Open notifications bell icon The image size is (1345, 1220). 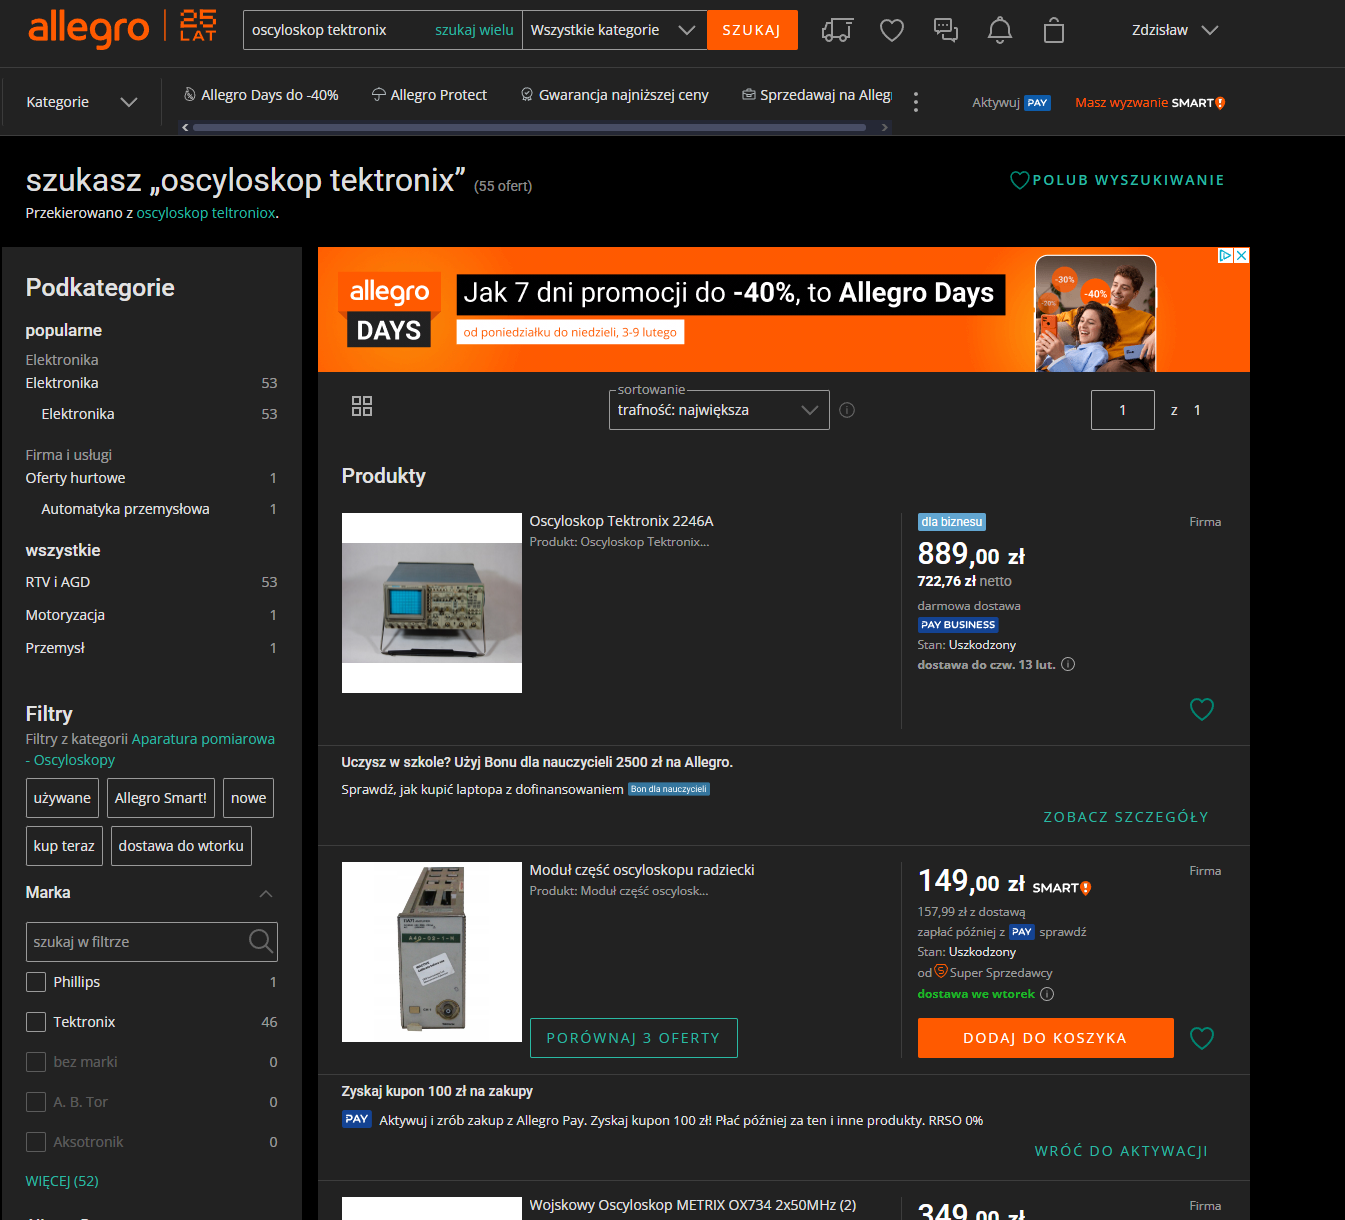coord(1000,30)
